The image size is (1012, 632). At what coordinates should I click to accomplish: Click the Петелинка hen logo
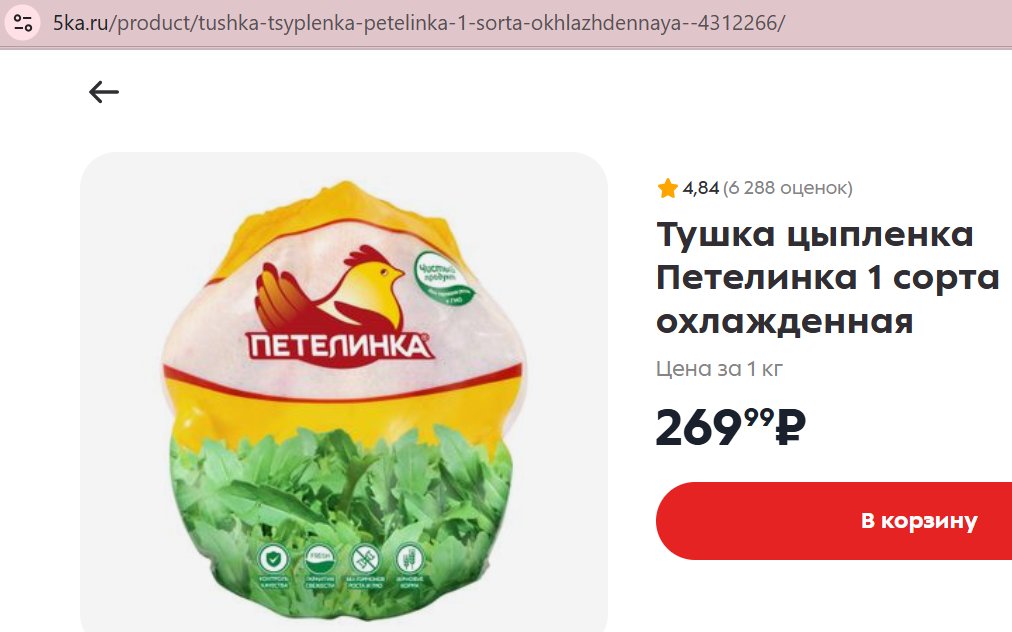coord(329,289)
